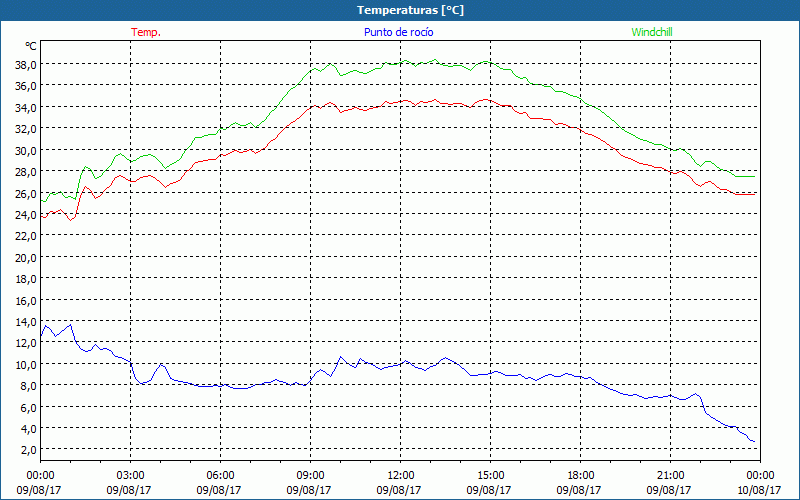Click the 15:00 time label
The width and height of the screenshot is (800, 500).
point(490,476)
